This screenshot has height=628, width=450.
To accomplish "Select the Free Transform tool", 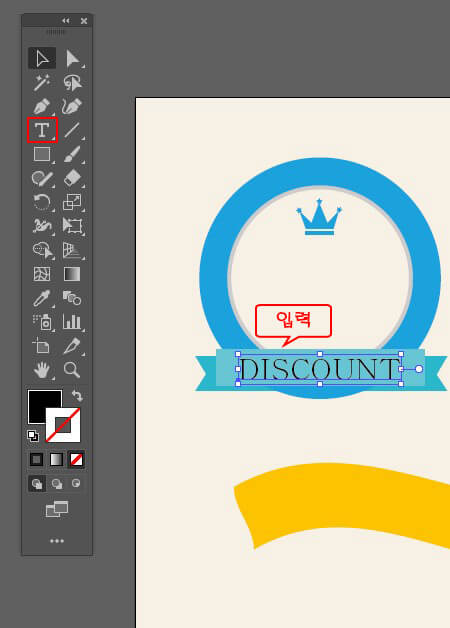I will click(x=72, y=226).
